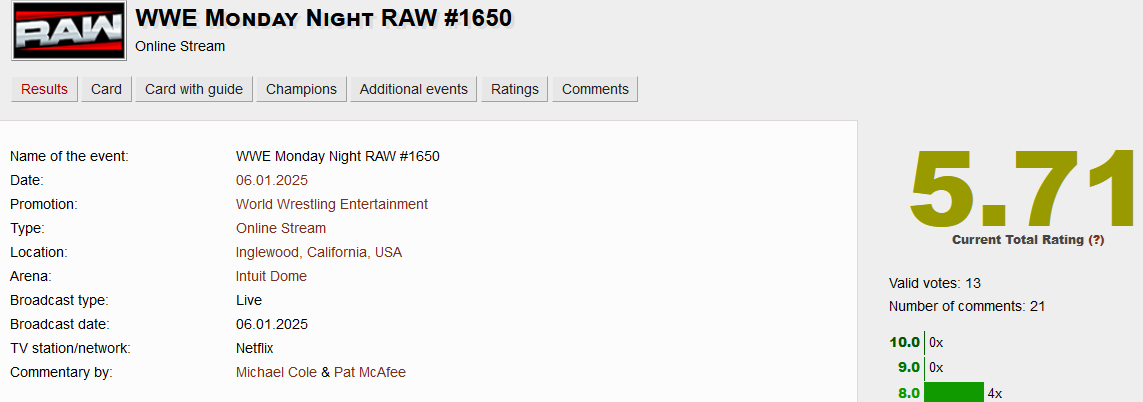Click the question mark rating help link

1096,240
